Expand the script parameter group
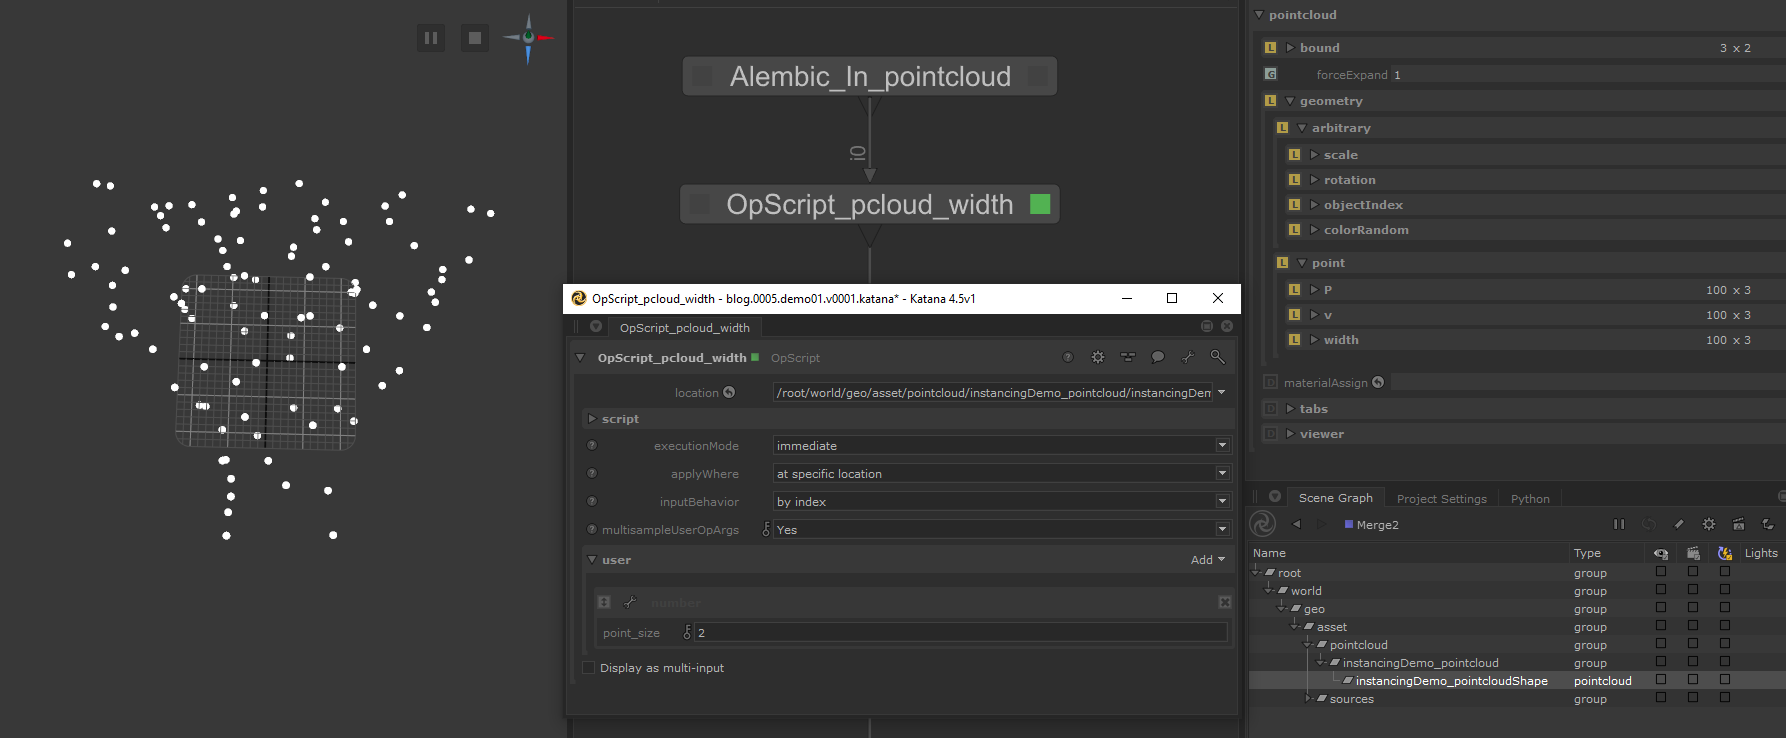The width and height of the screenshot is (1786, 738). [592, 418]
